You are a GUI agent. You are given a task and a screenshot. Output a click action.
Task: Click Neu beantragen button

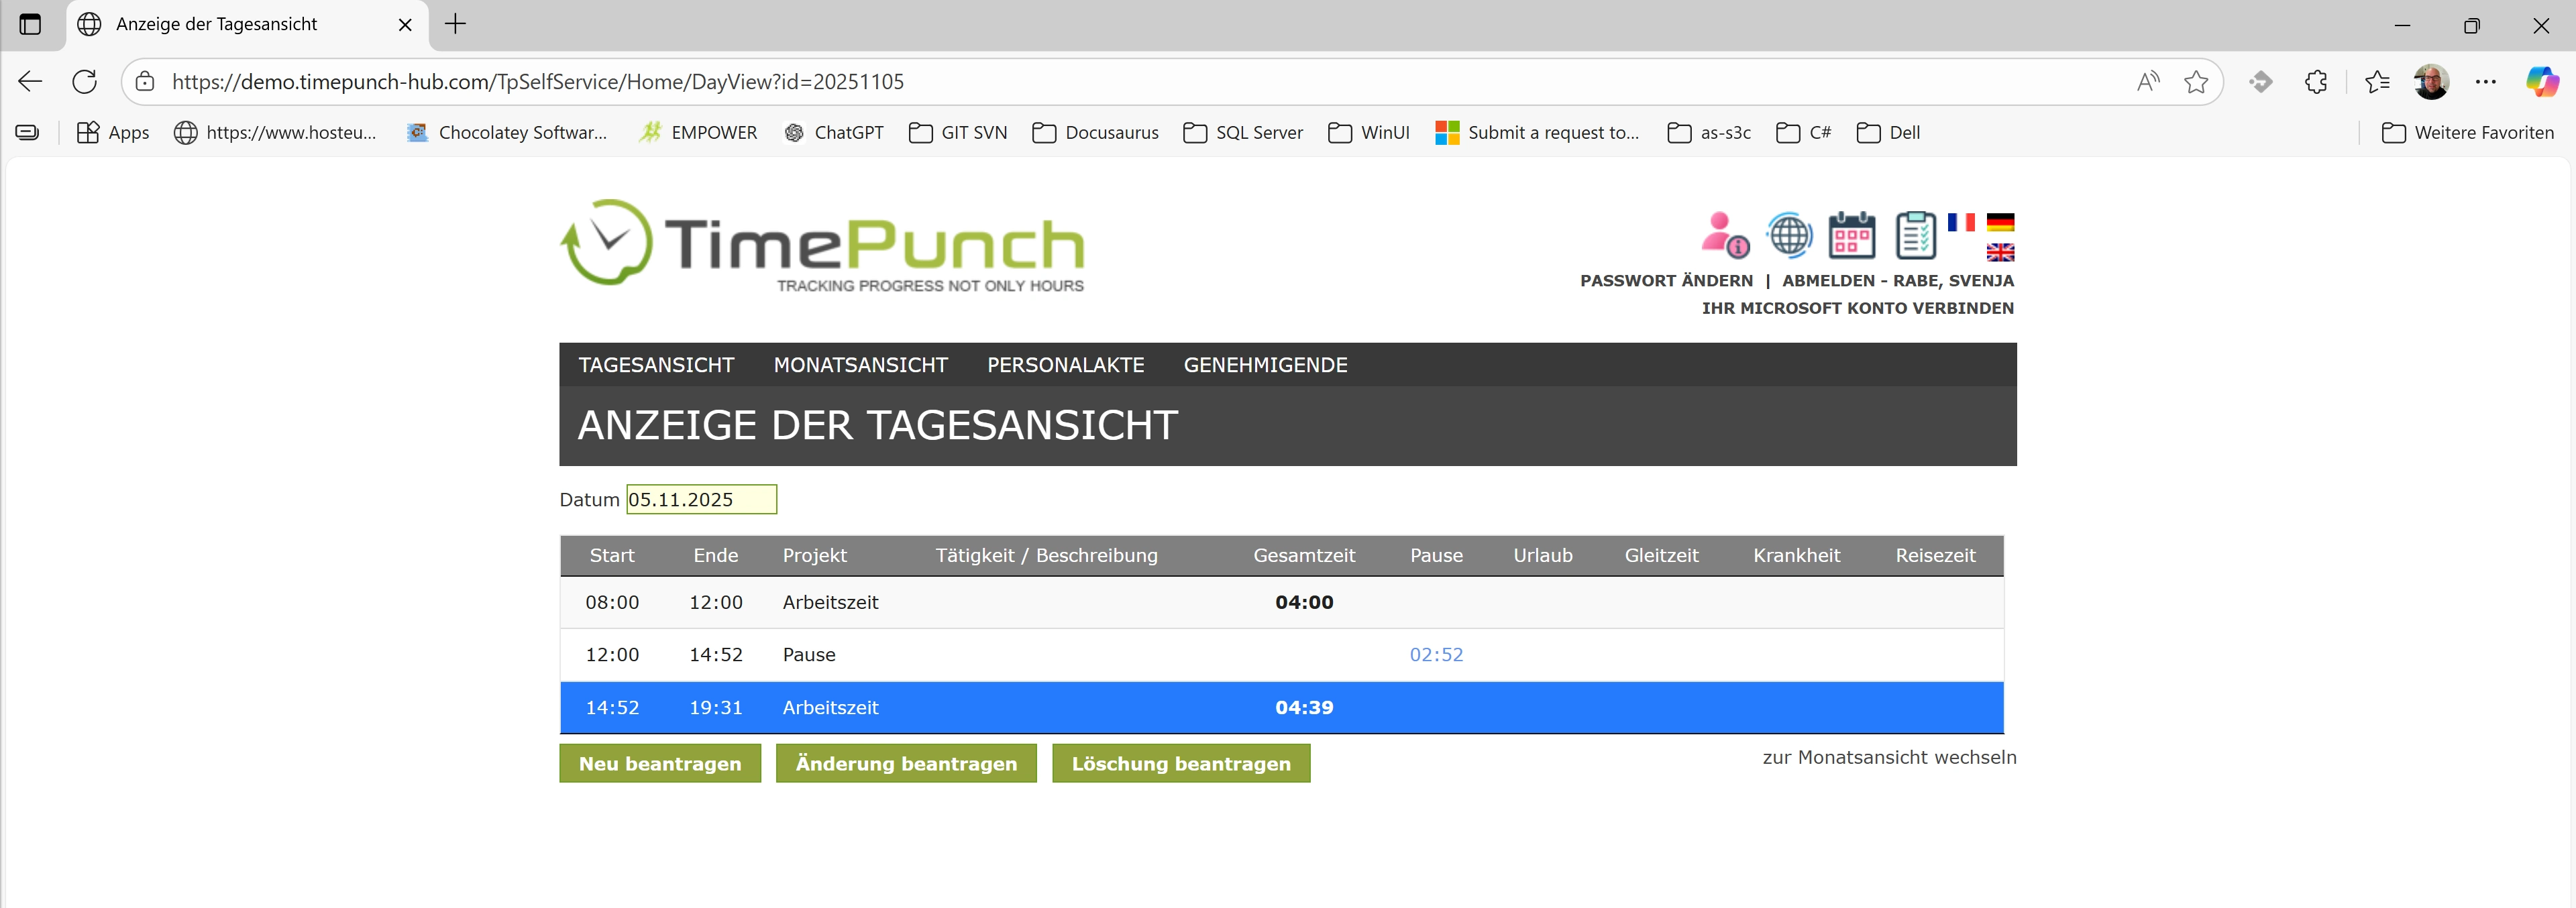coord(660,764)
